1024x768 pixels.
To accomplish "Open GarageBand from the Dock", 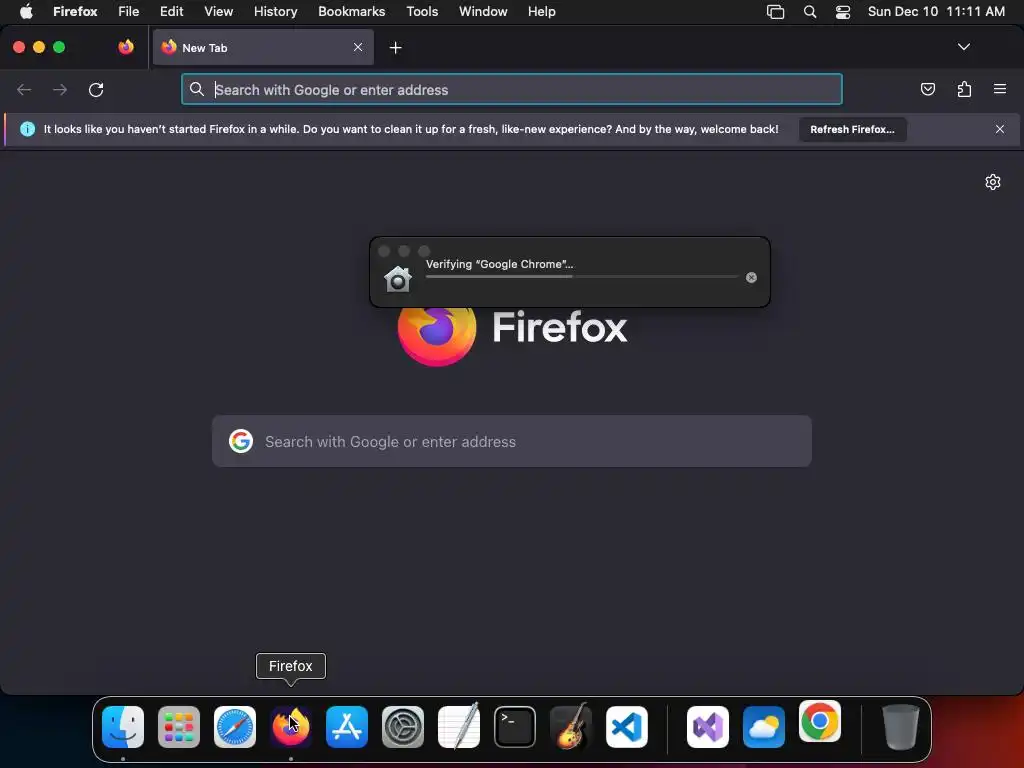I will 571,726.
